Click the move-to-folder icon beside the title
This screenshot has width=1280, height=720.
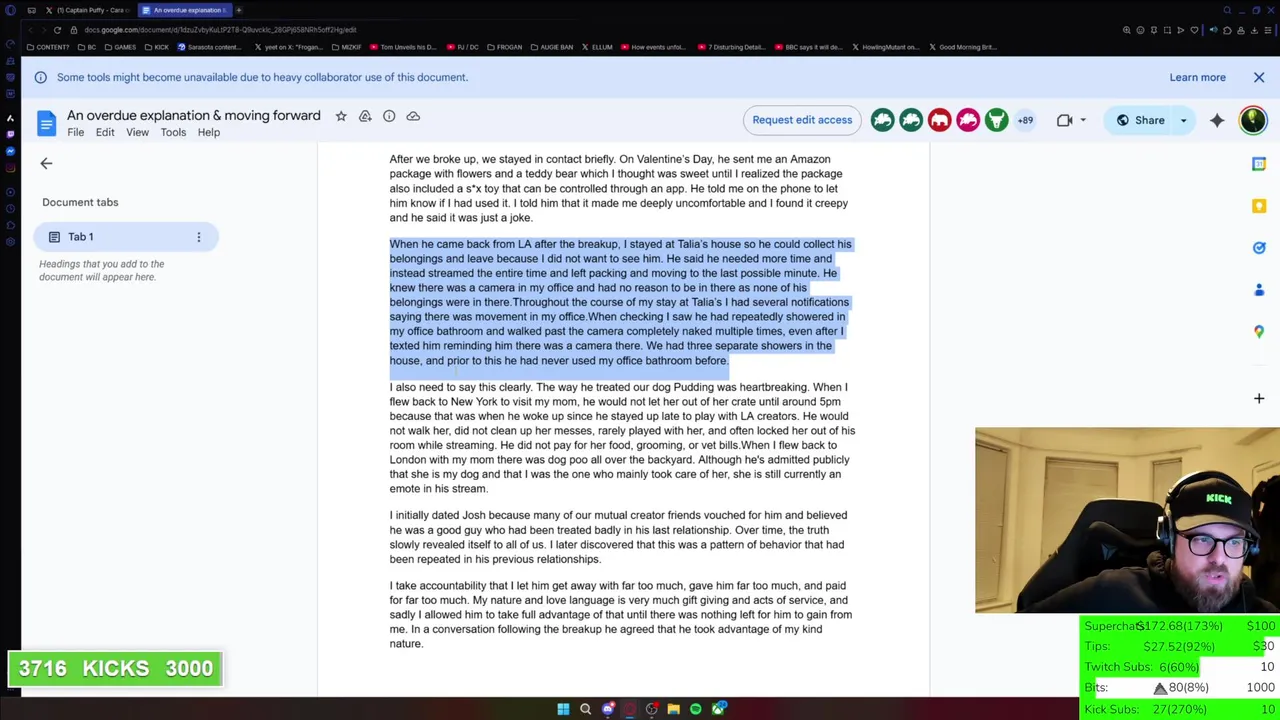coord(365,116)
